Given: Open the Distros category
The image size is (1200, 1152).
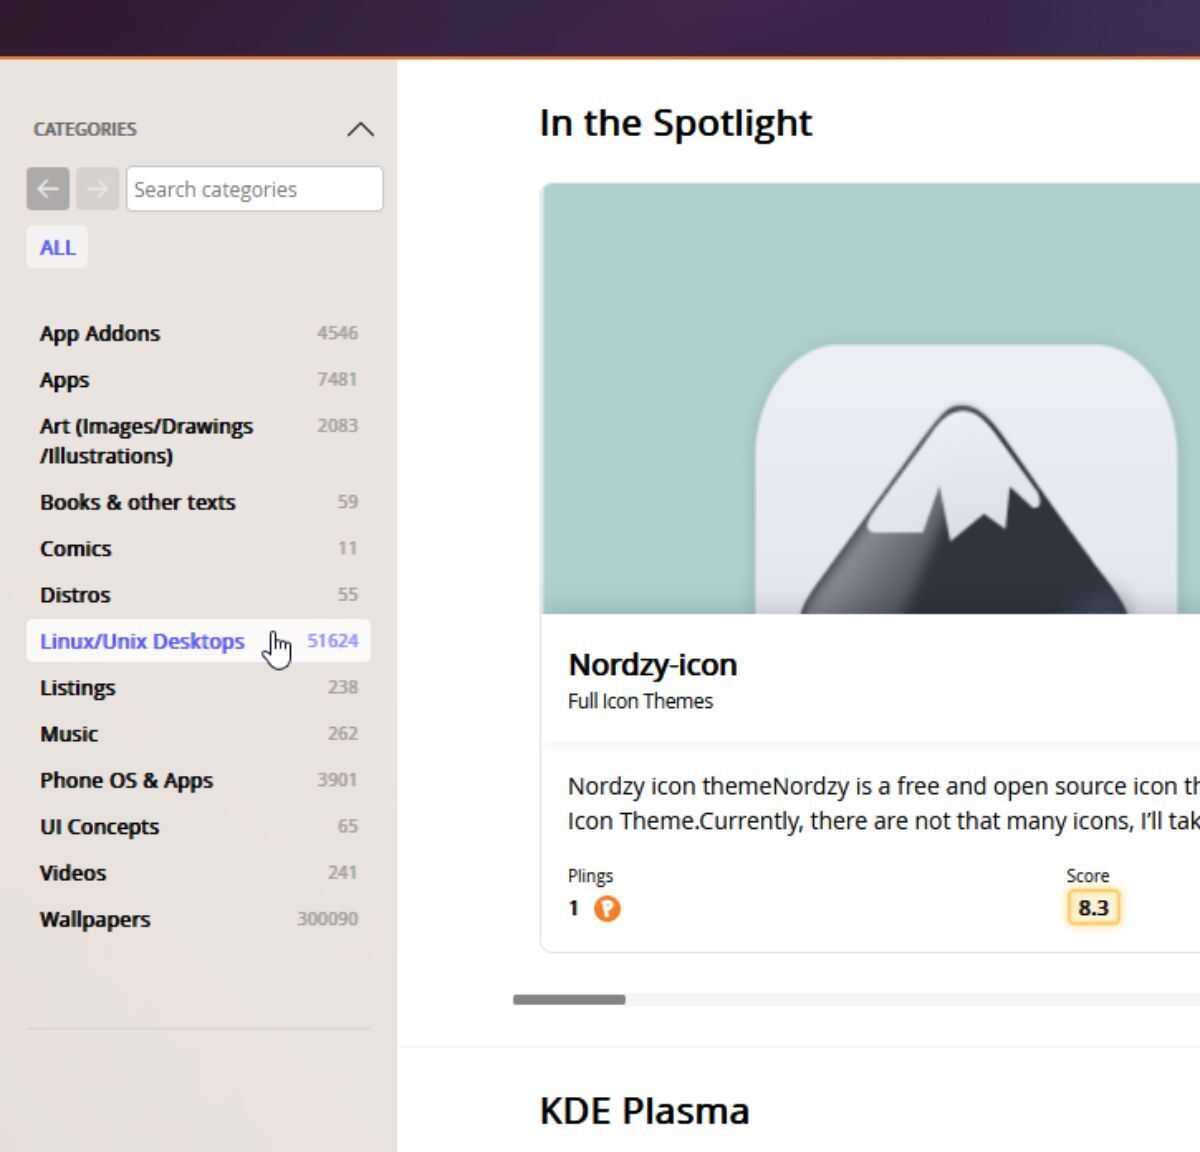Looking at the screenshot, I should [198, 594].
